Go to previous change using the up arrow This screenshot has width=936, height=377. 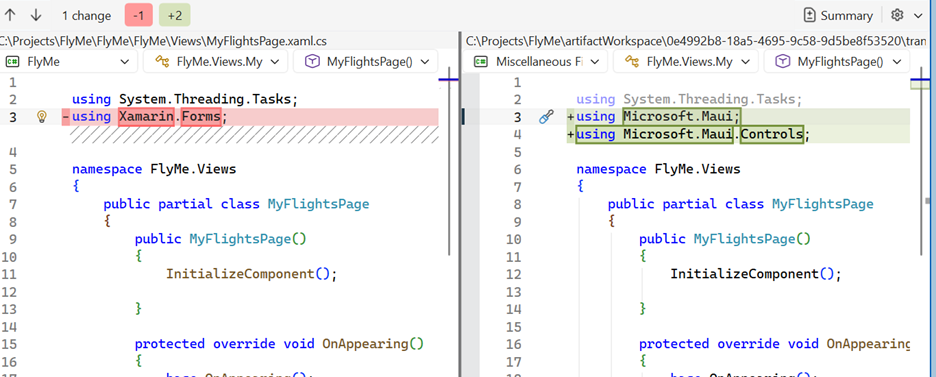[x=10, y=15]
